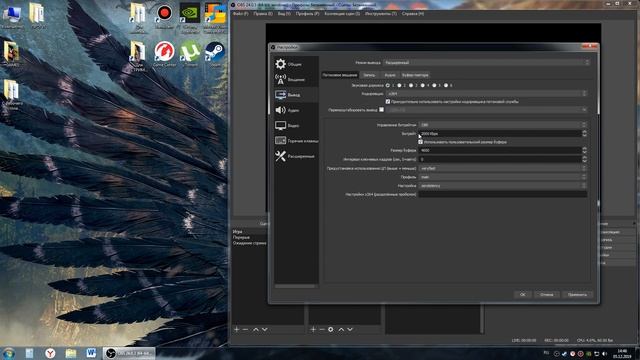Select audio track 2 radio button
Screen dimensions: 640x360
(x=399, y=85)
